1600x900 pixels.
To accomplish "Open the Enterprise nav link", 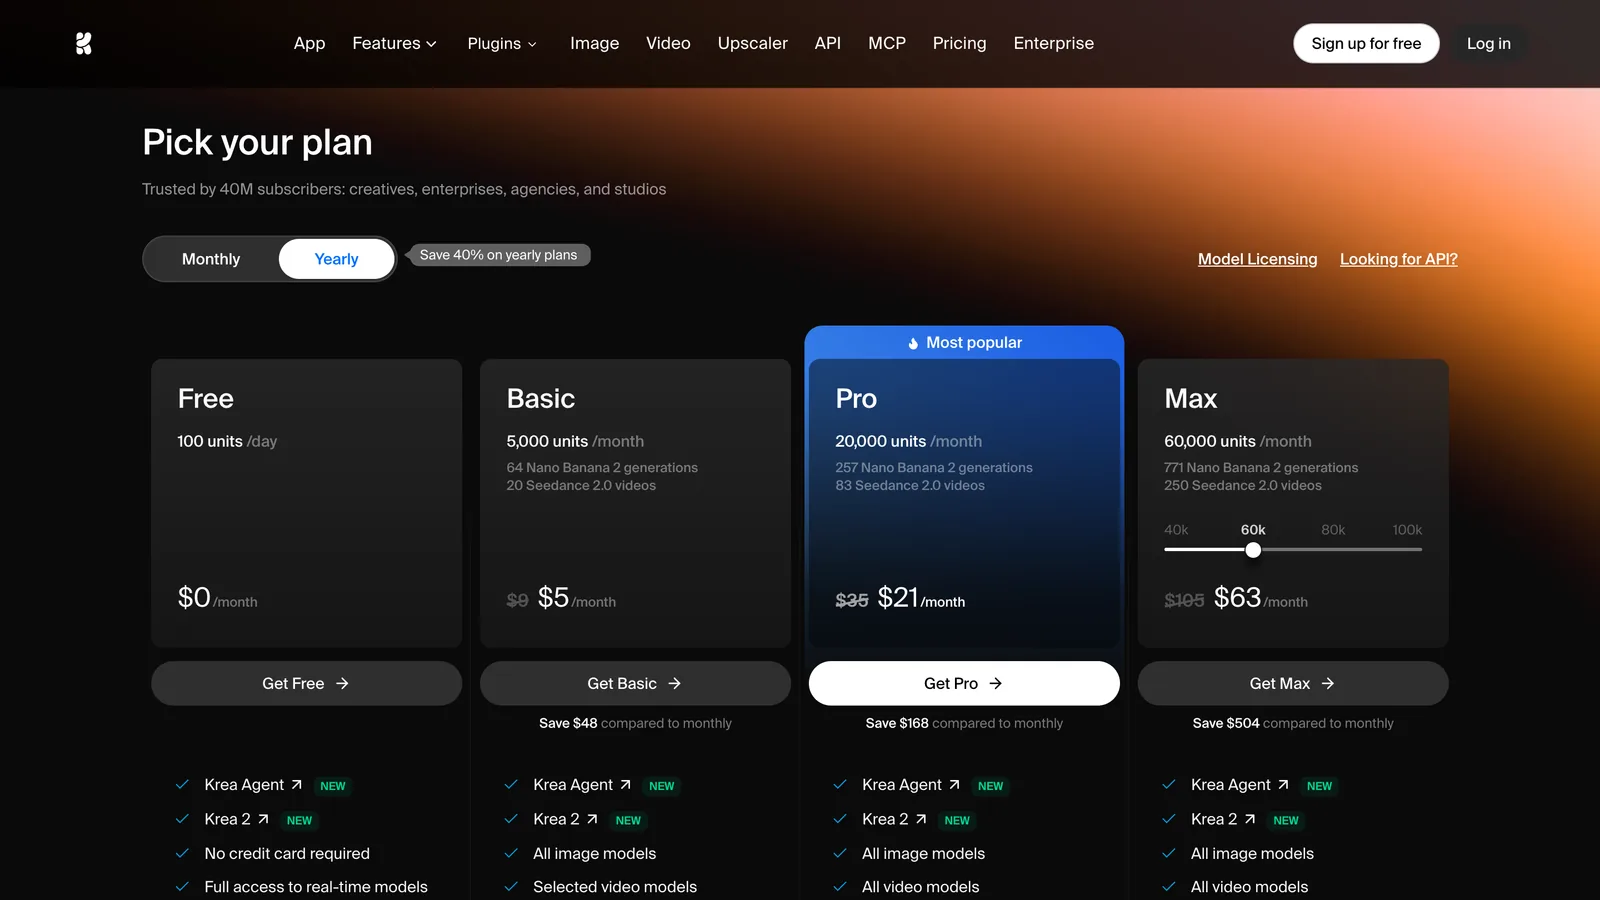I will click(1054, 43).
